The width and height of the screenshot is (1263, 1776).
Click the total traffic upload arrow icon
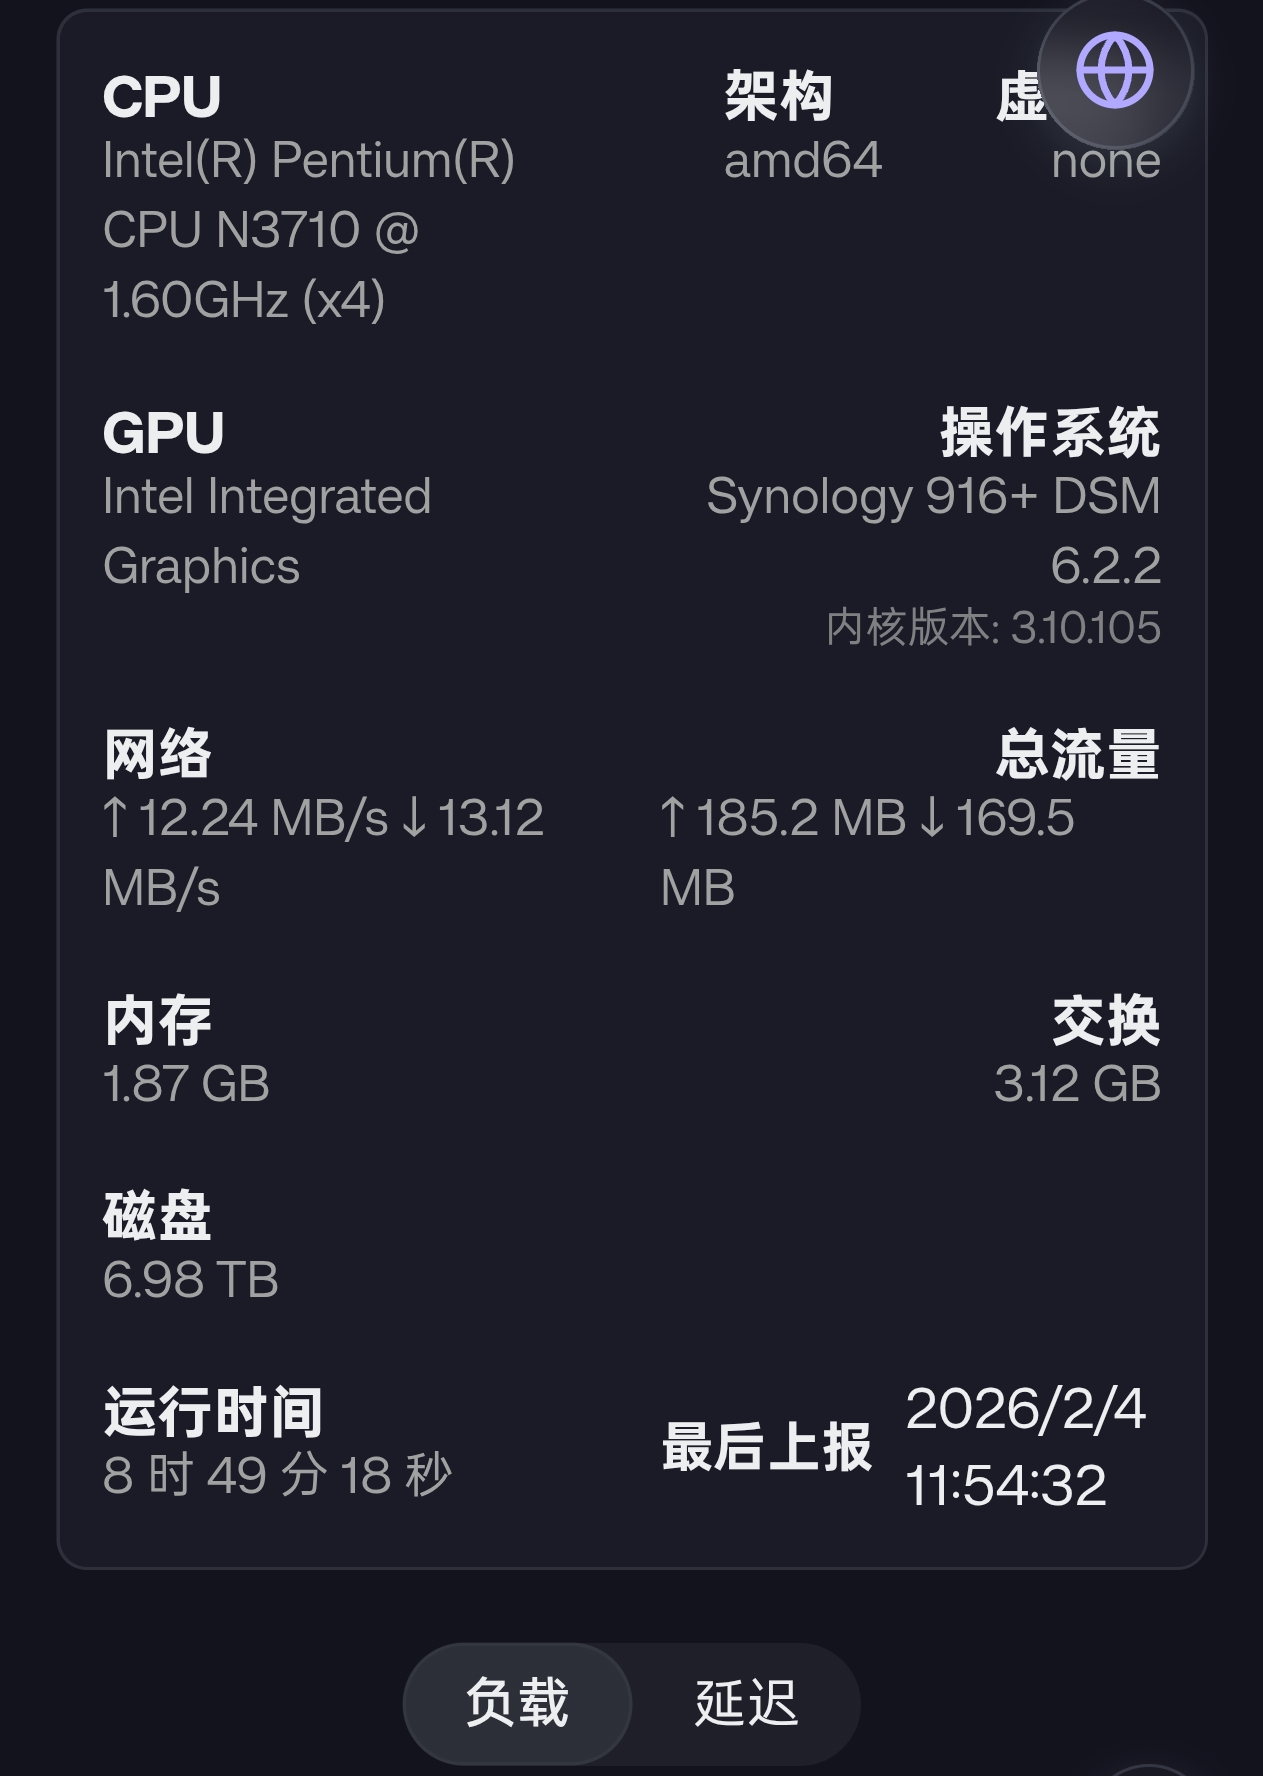(x=672, y=818)
